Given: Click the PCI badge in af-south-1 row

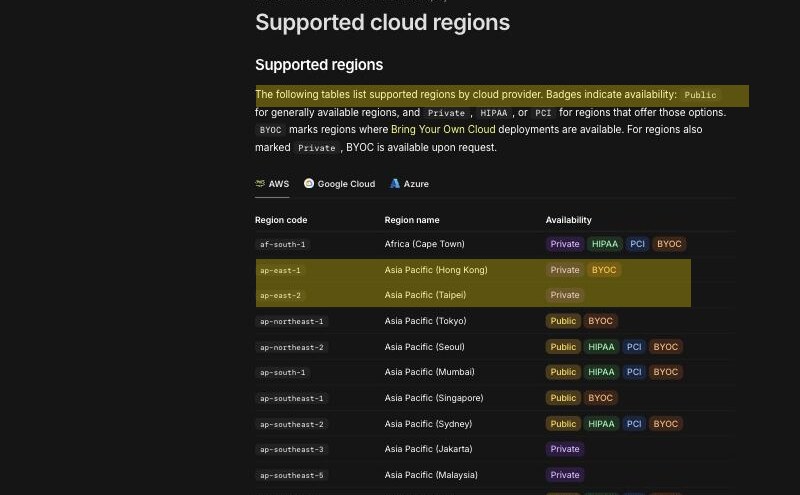Looking at the screenshot, I should click(x=637, y=244).
